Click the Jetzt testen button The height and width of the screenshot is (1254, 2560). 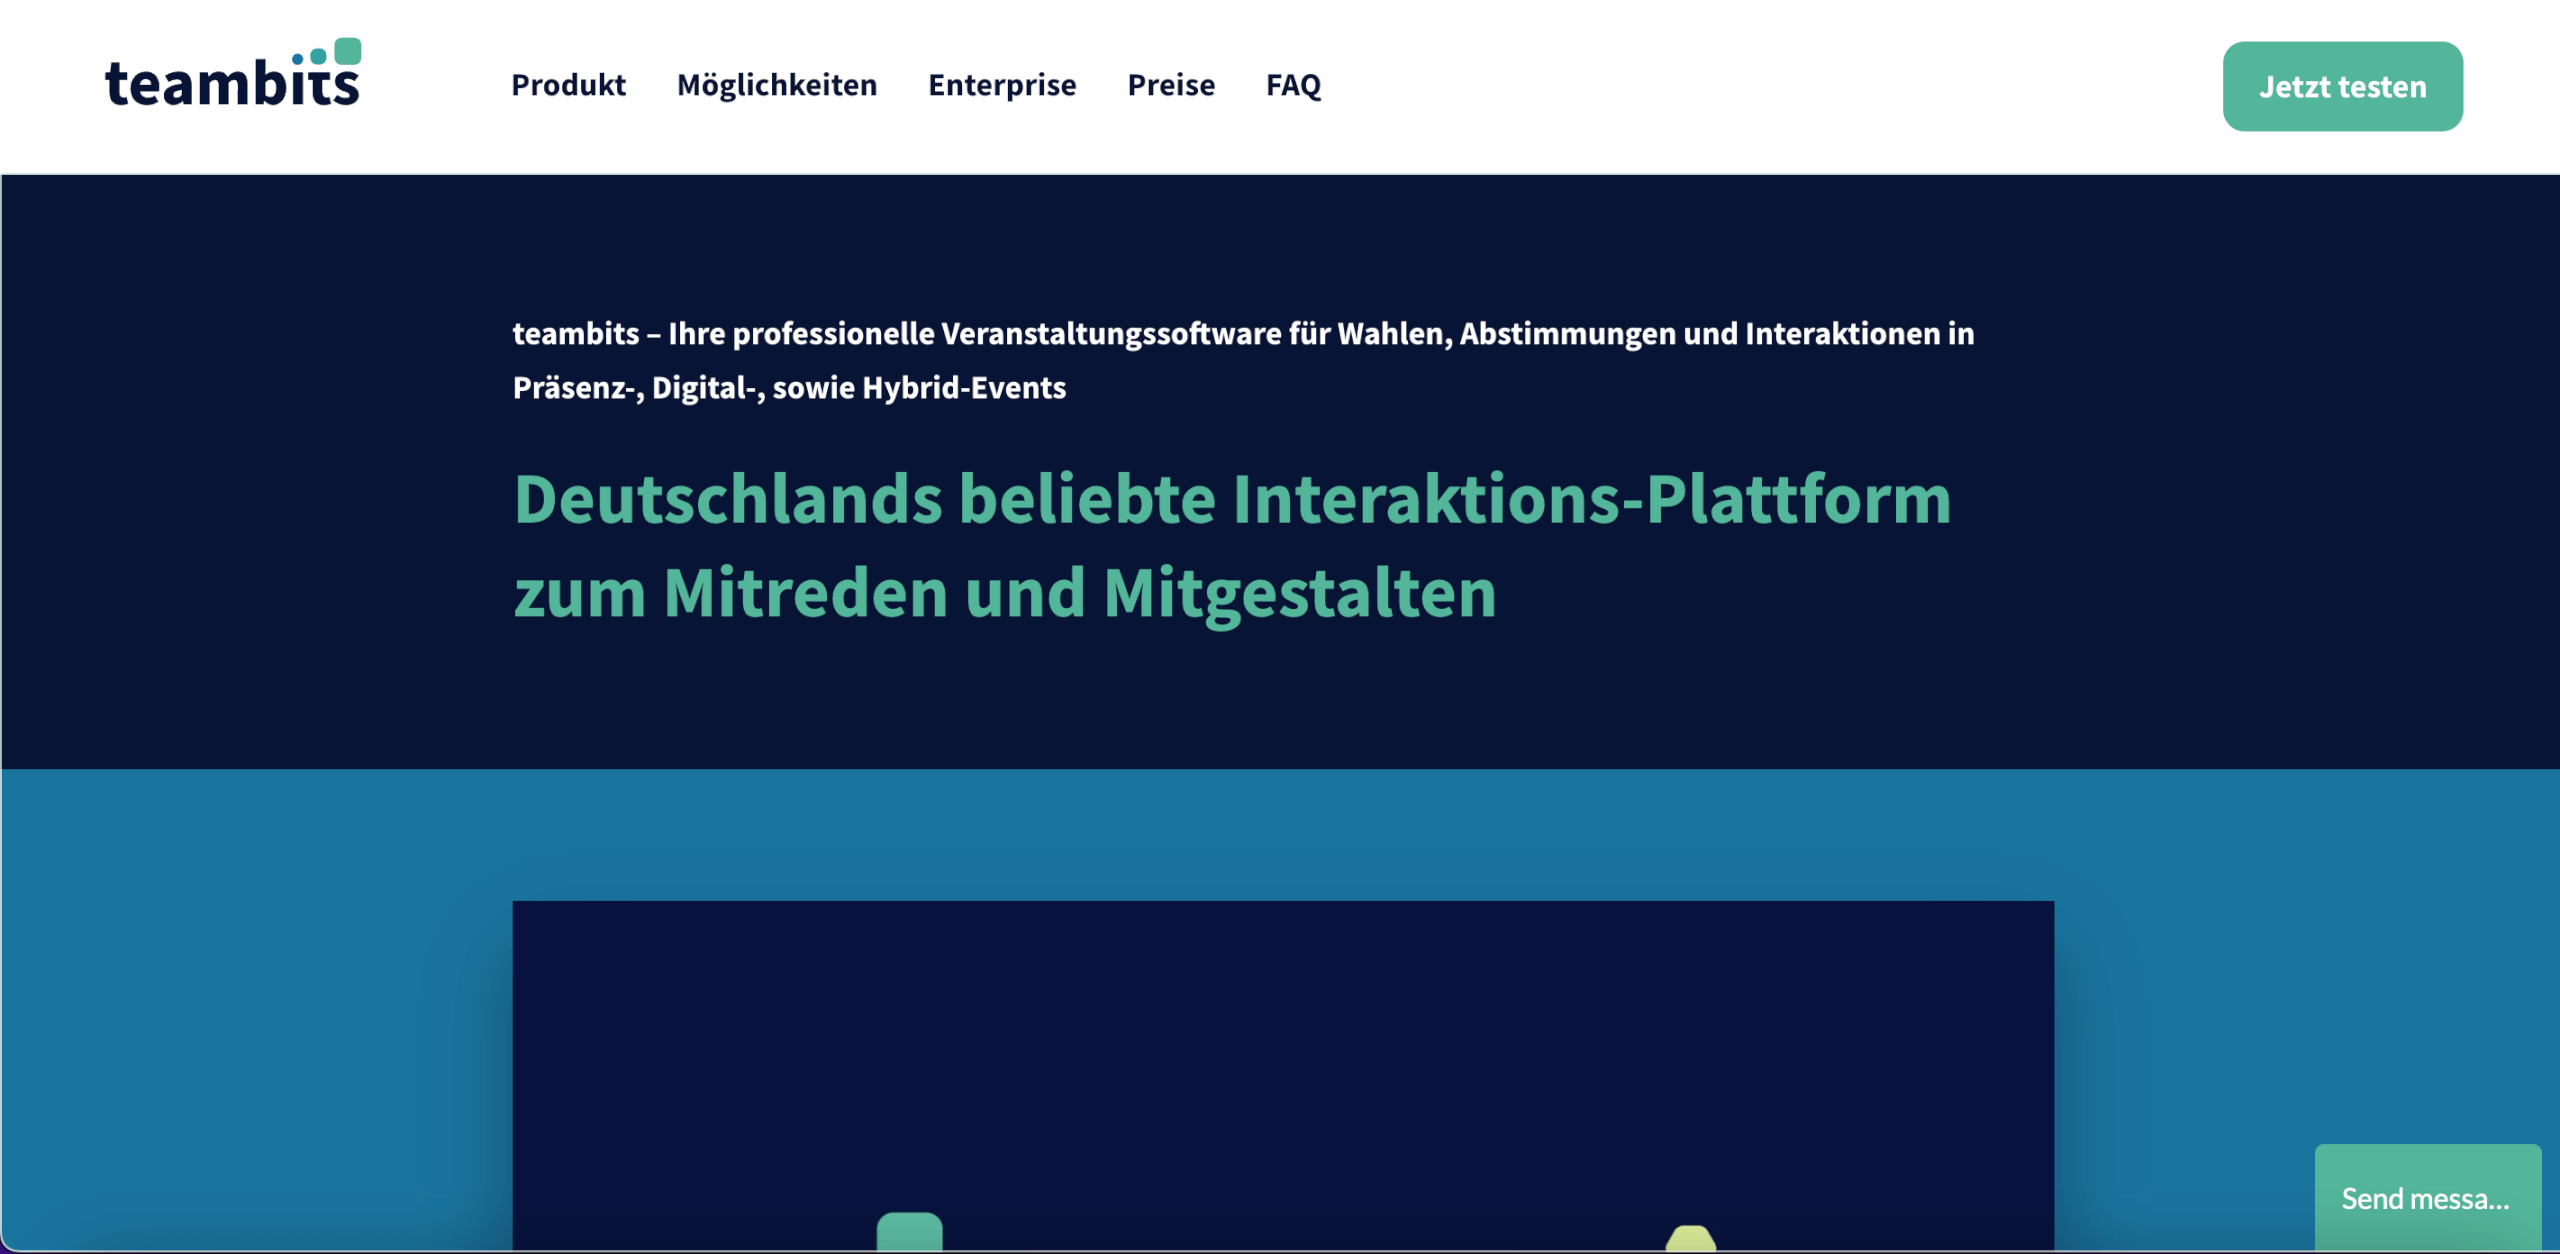pos(2342,86)
